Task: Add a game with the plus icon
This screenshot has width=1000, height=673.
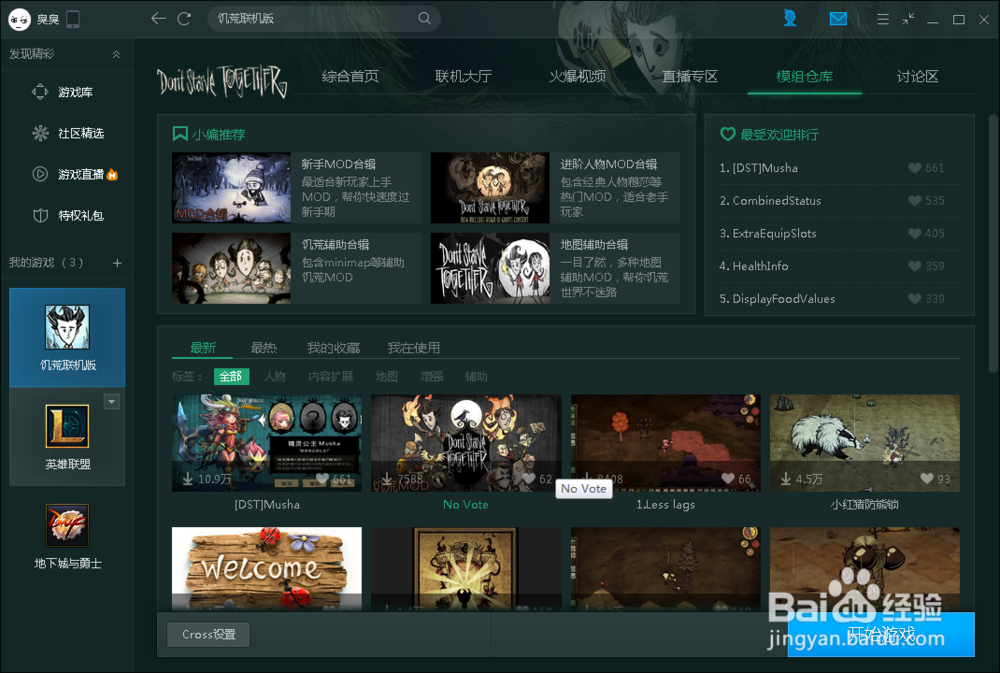Action: tap(117, 263)
